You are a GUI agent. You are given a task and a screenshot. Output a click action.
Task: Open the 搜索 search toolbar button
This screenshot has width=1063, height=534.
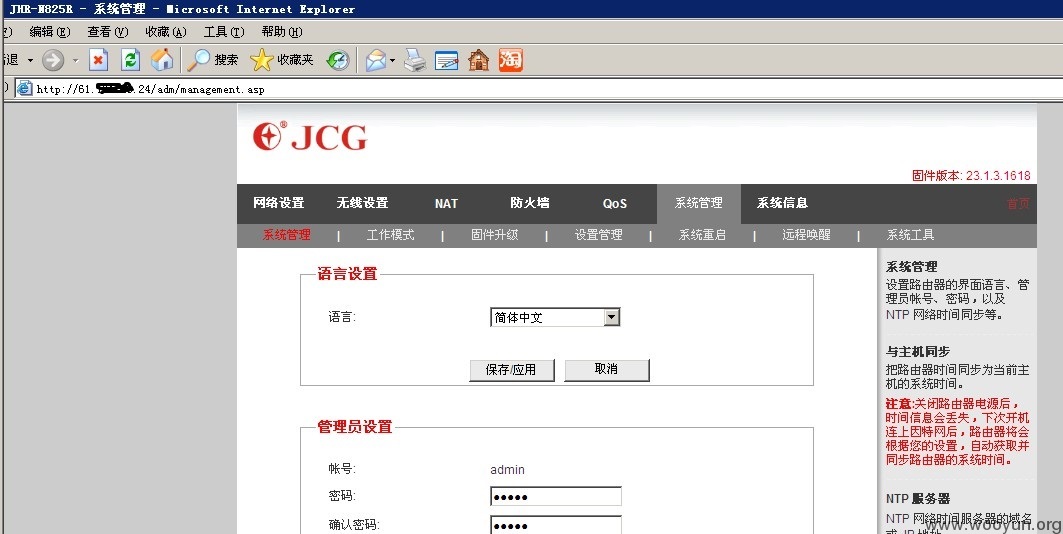click(213, 60)
